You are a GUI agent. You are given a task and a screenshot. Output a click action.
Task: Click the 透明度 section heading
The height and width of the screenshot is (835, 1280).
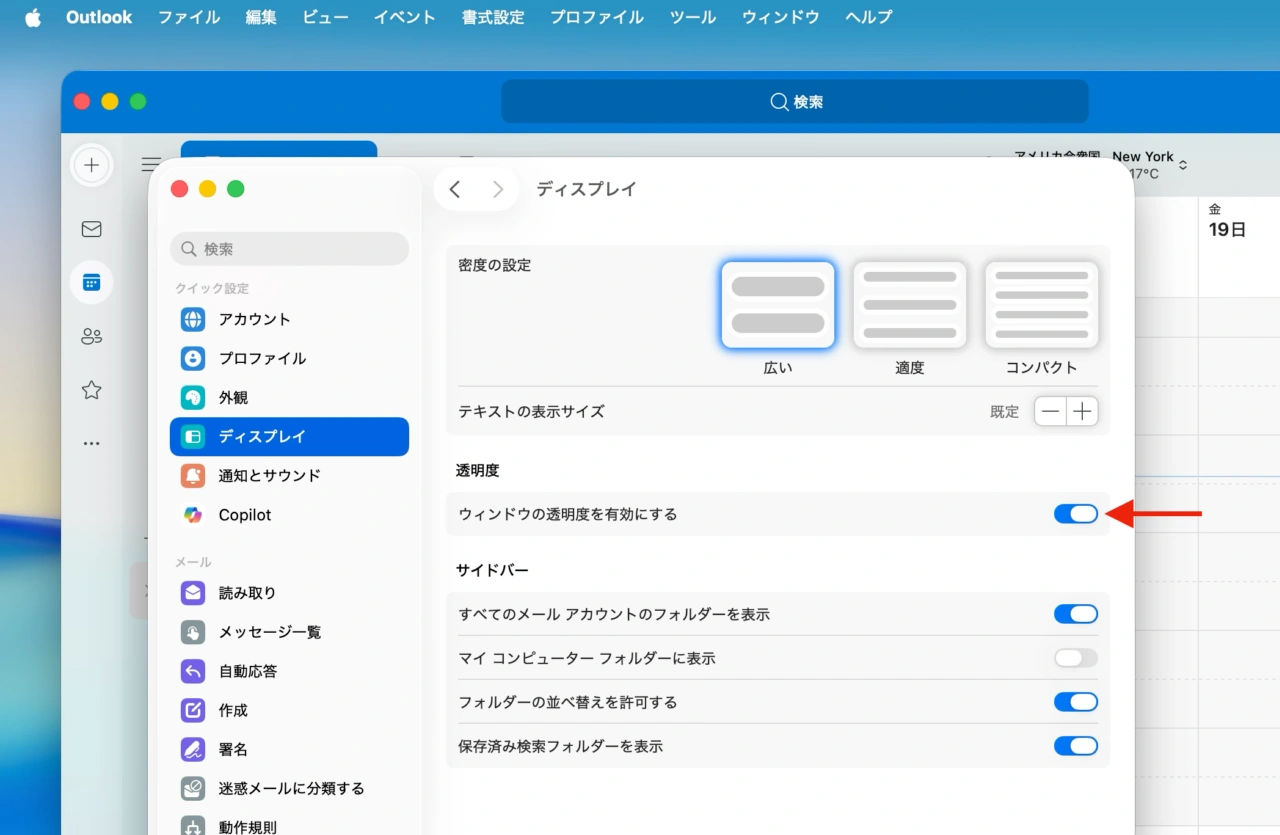(477, 470)
